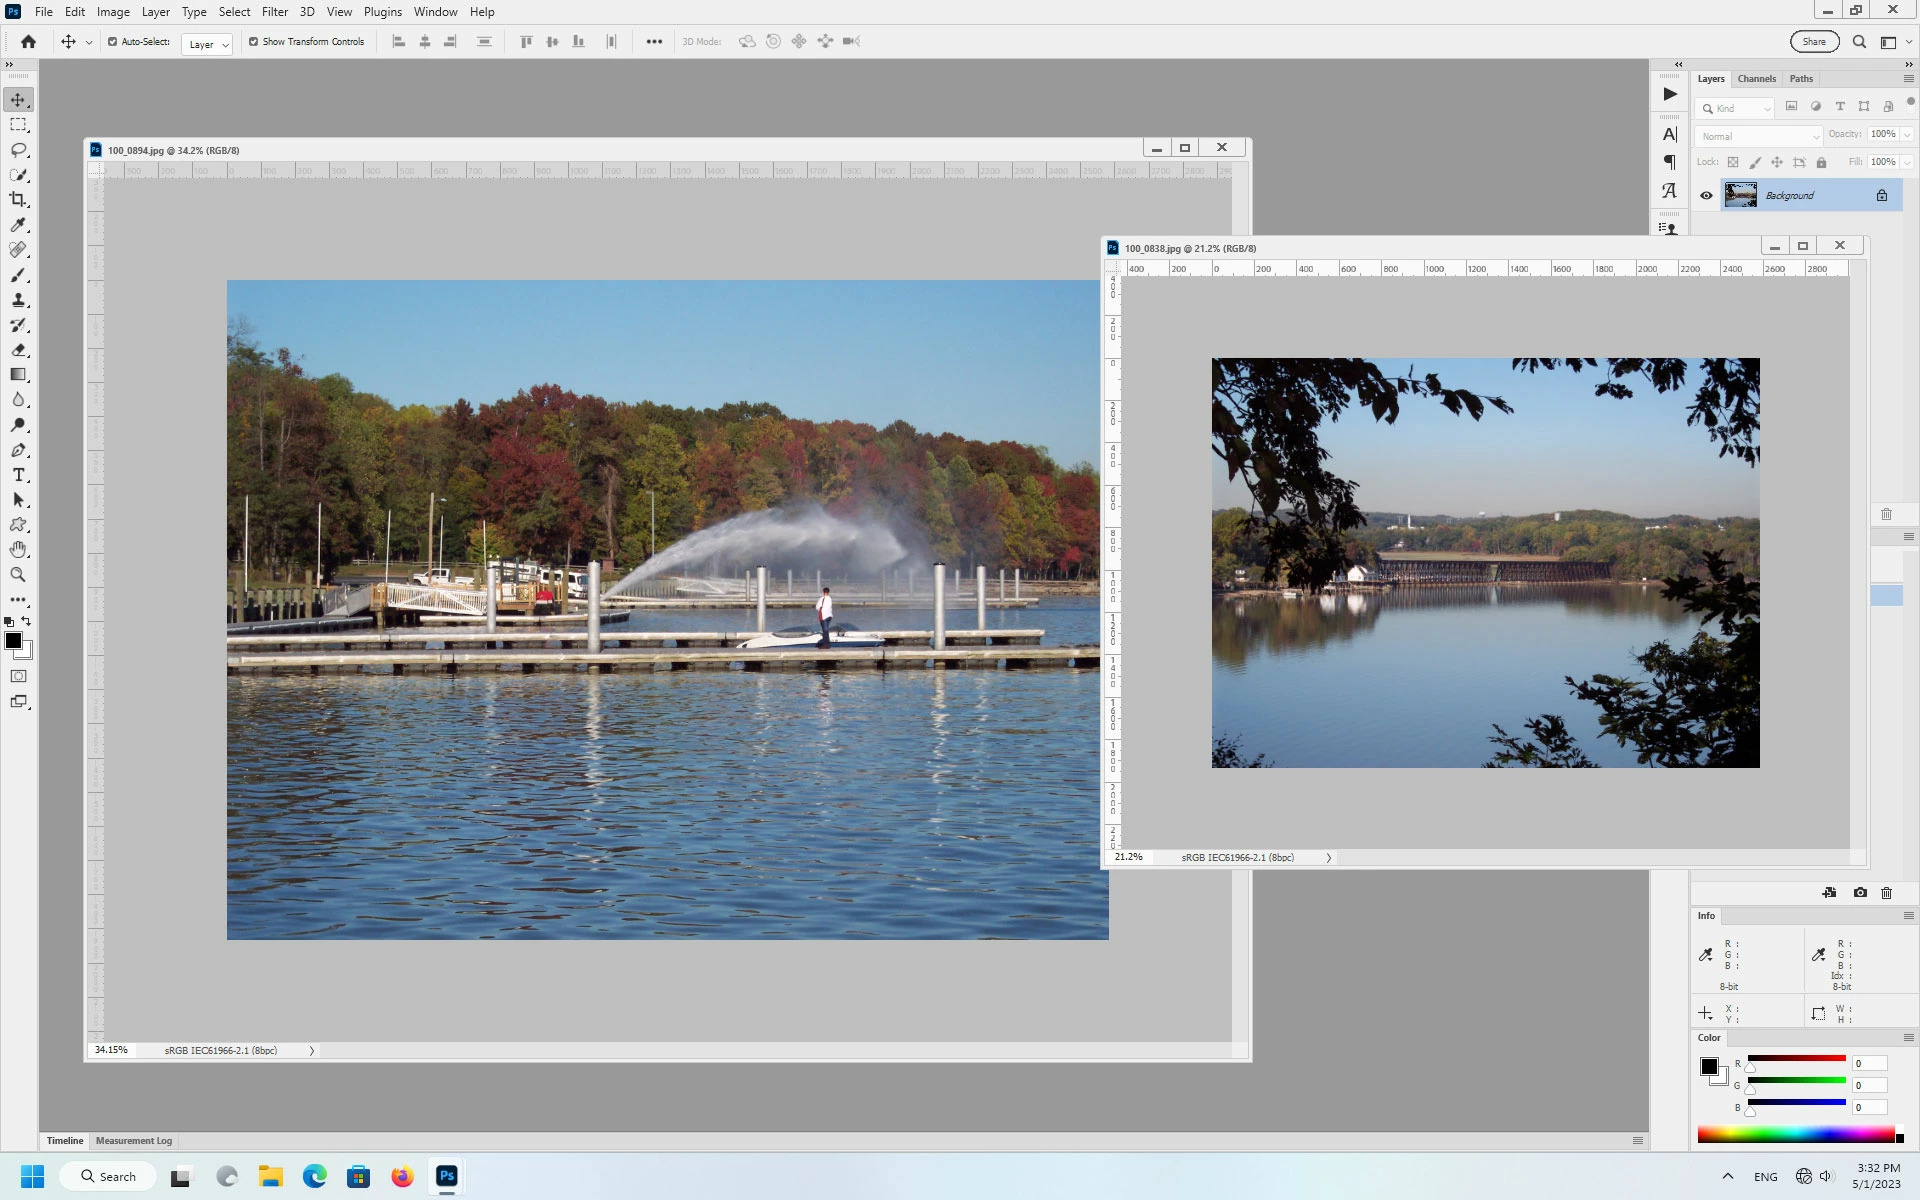
Task: Select the Horizontal Type tool
Action: (18, 475)
